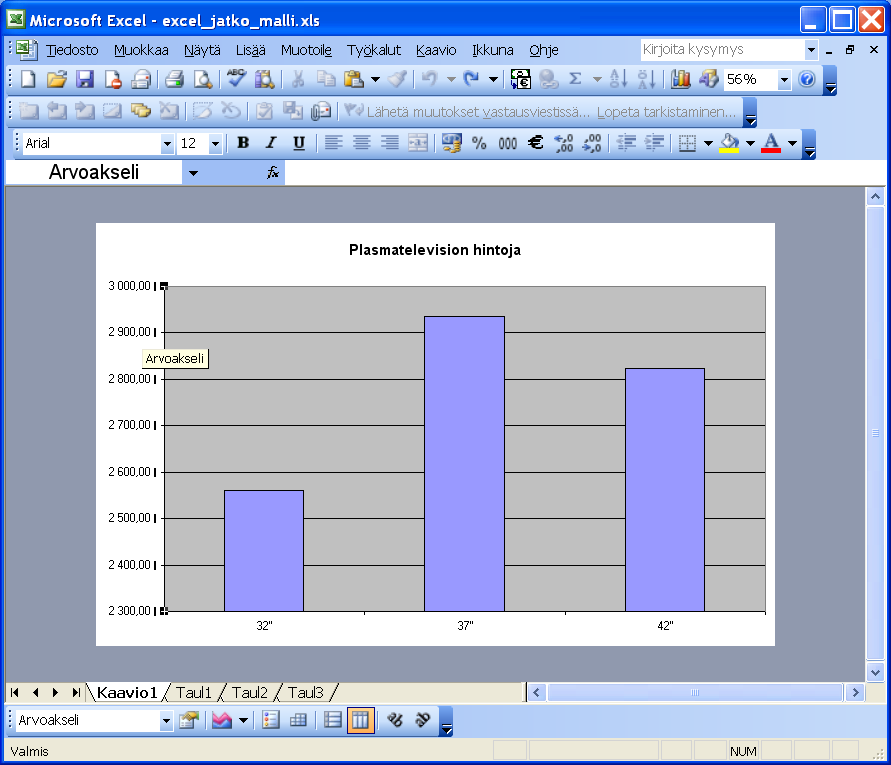The width and height of the screenshot is (891, 765).
Task: Open the Tiedosto menu
Action: (x=72, y=50)
